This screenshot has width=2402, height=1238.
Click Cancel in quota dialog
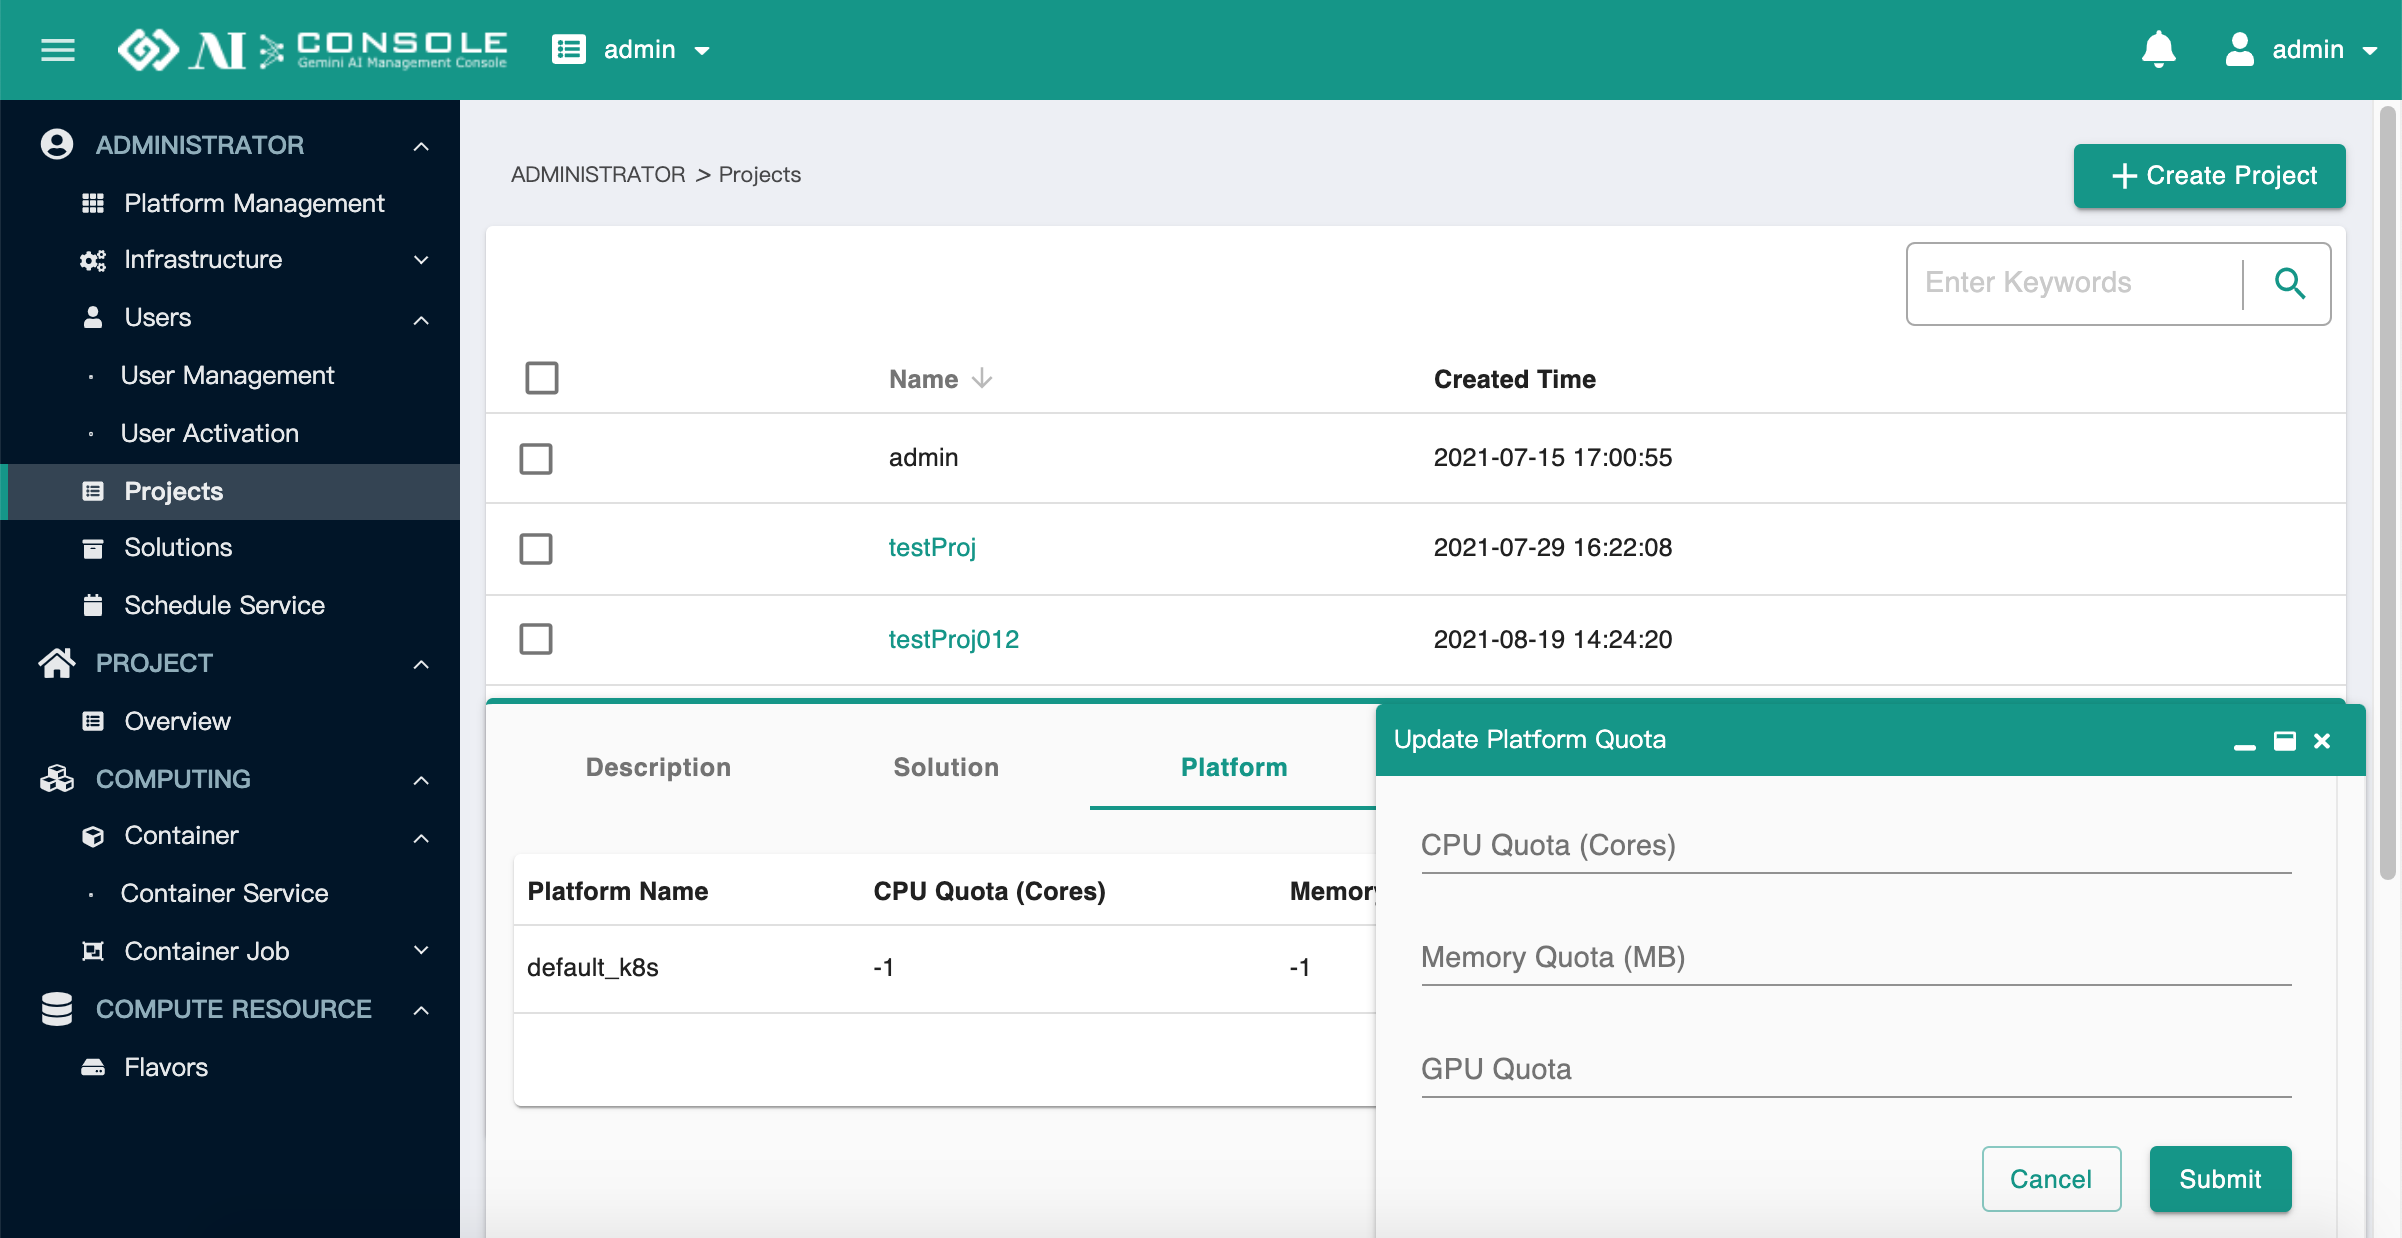pos(2051,1179)
